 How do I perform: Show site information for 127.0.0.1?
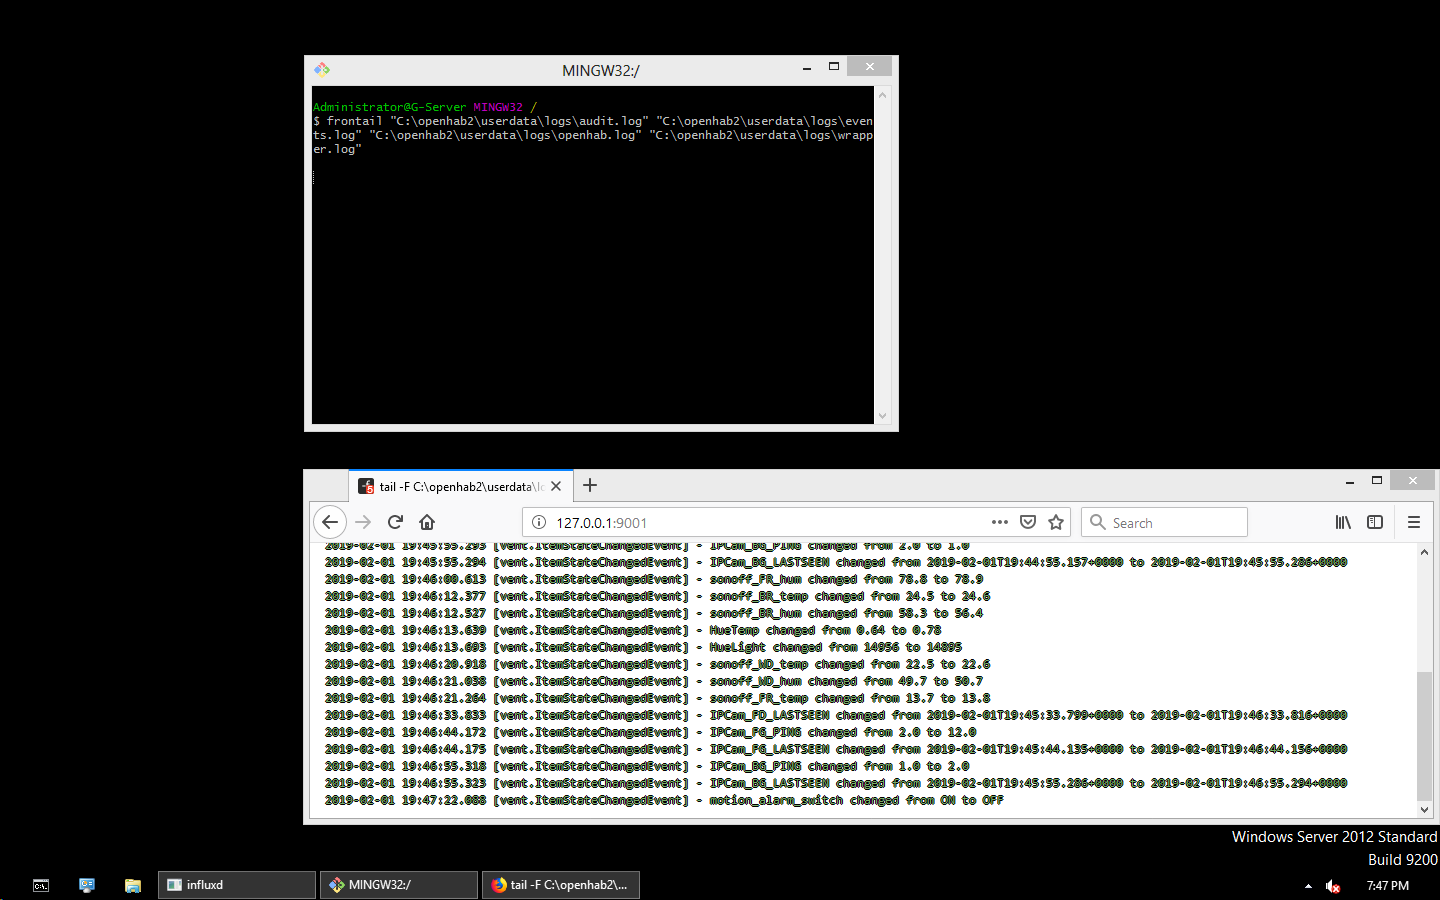[x=539, y=522]
